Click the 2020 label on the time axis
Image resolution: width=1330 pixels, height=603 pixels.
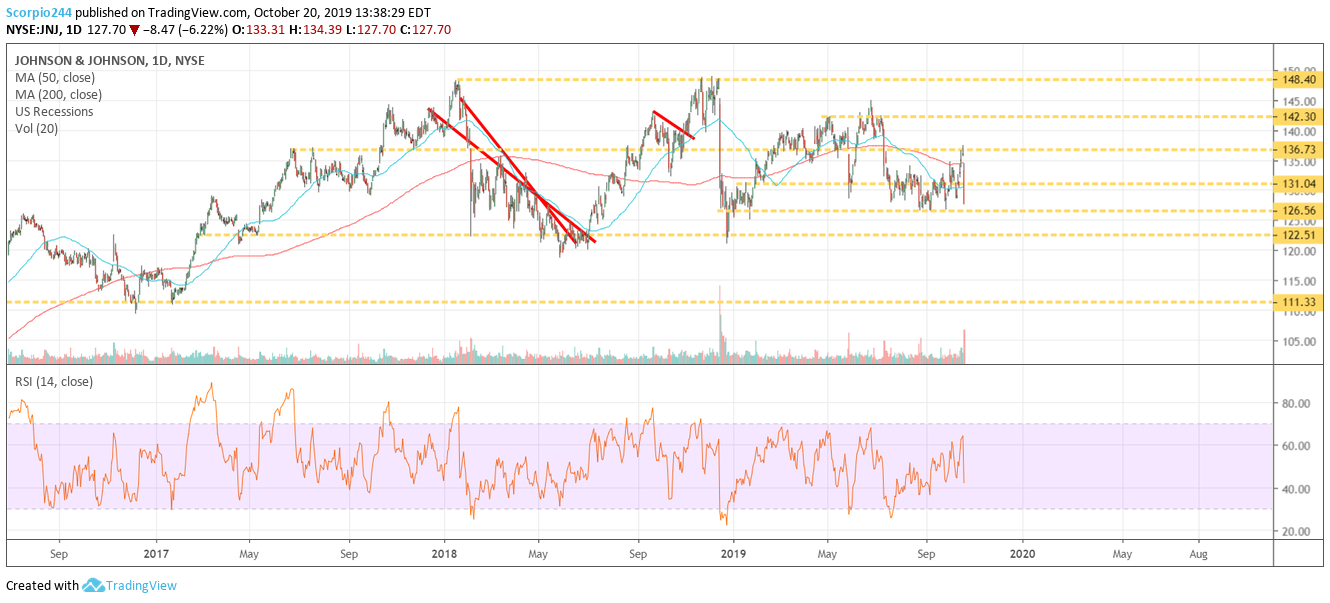coord(1023,552)
